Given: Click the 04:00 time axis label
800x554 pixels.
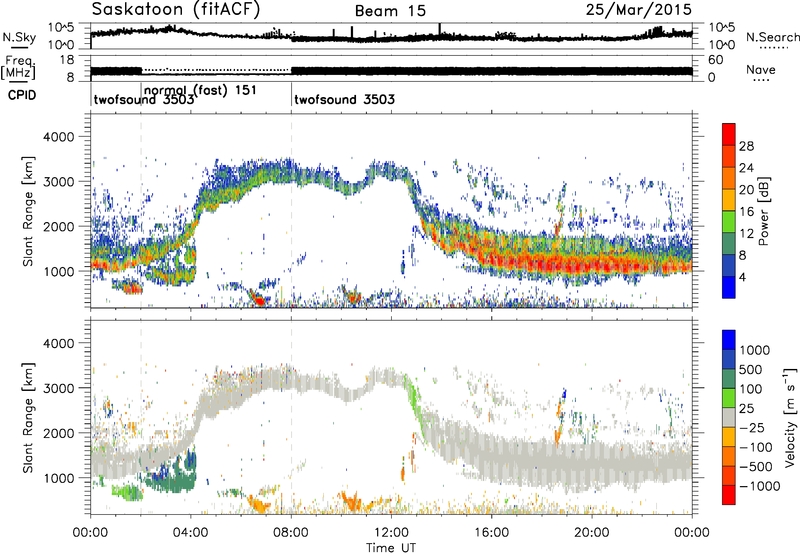Looking at the screenshot, I should point(191,533).
